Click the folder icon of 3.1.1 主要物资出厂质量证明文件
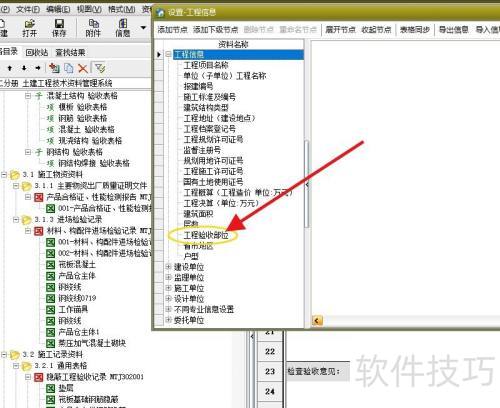 coord(27,186)
